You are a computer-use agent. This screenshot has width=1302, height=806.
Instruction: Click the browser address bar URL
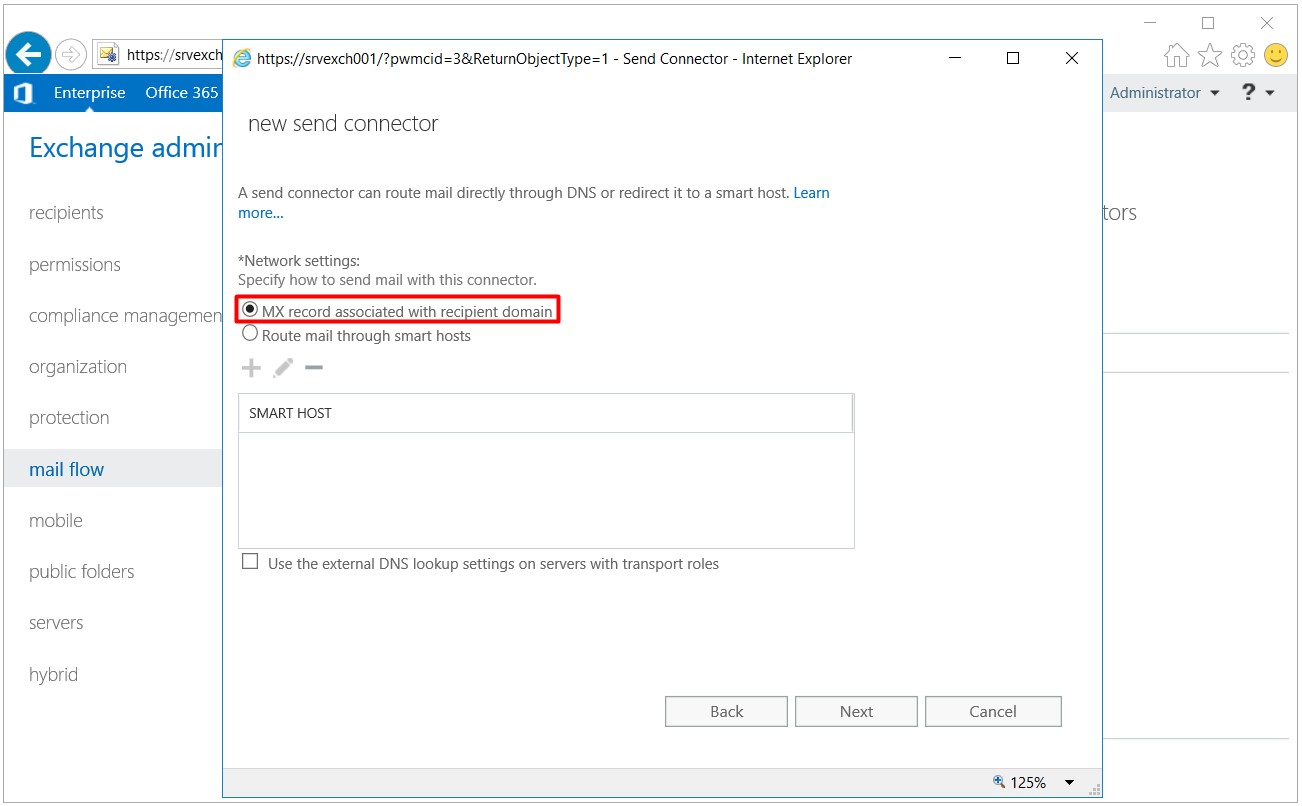pos(174,55)
